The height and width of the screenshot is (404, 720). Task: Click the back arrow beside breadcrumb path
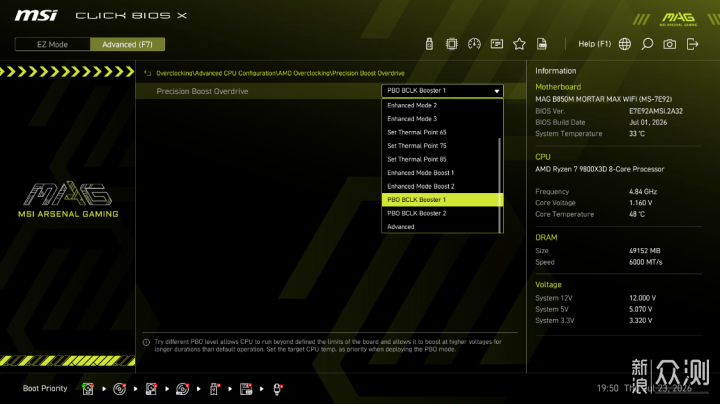pos(147,73)
